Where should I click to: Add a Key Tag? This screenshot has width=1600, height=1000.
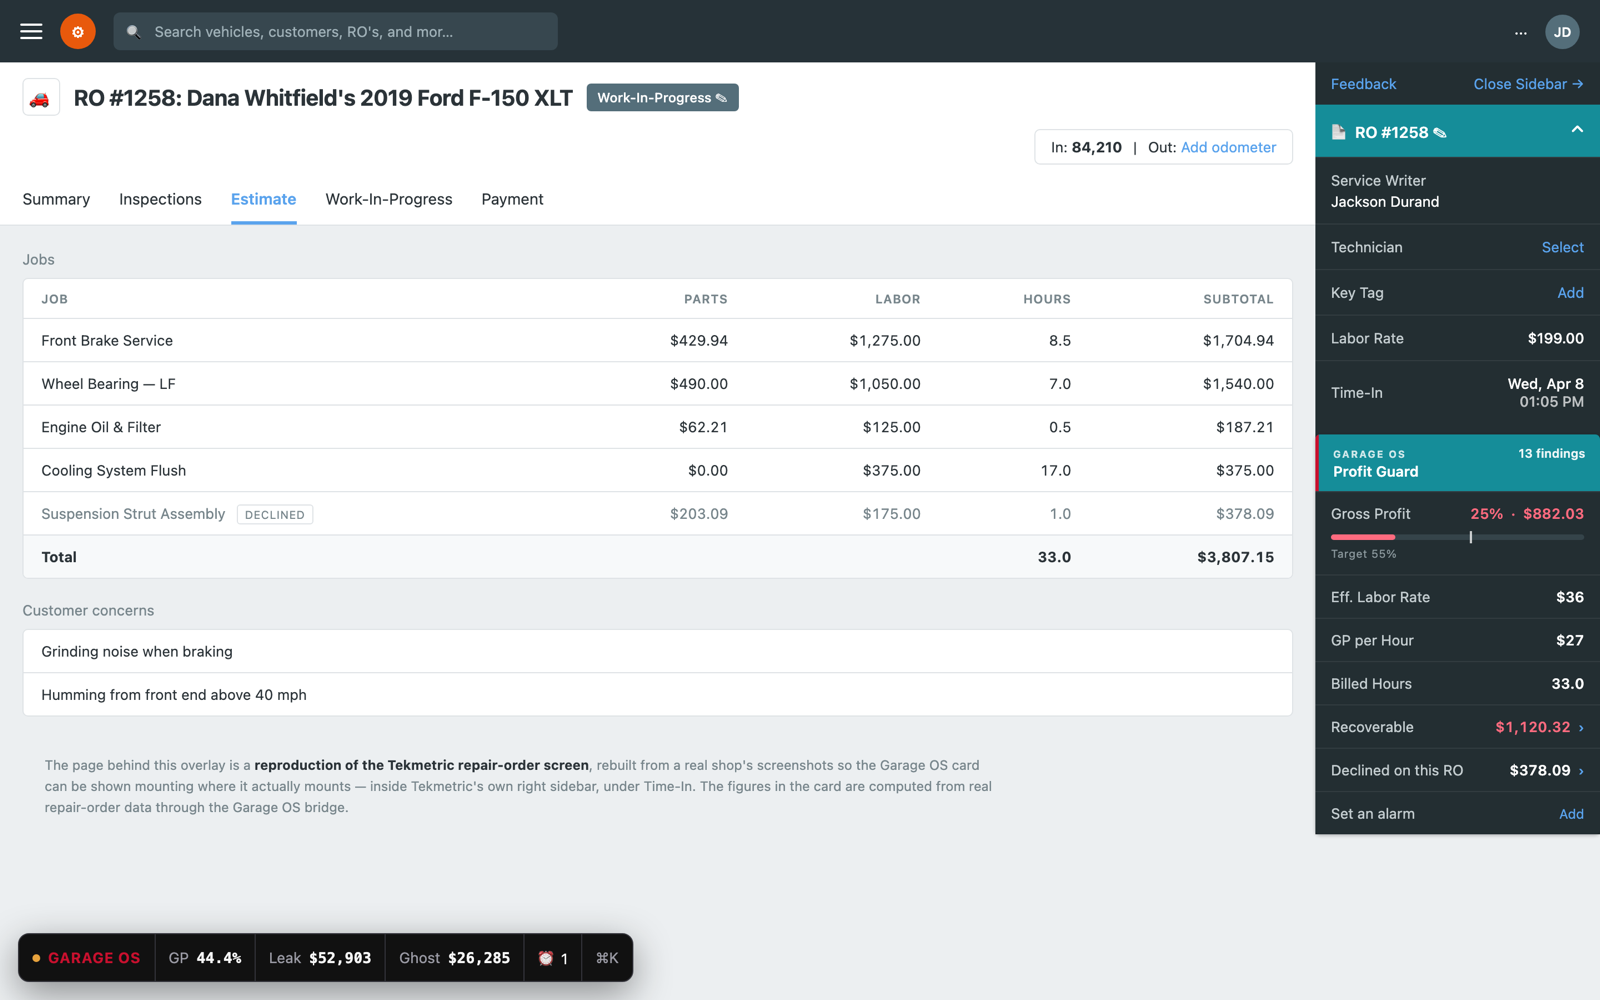click(x=1570, y=293)
